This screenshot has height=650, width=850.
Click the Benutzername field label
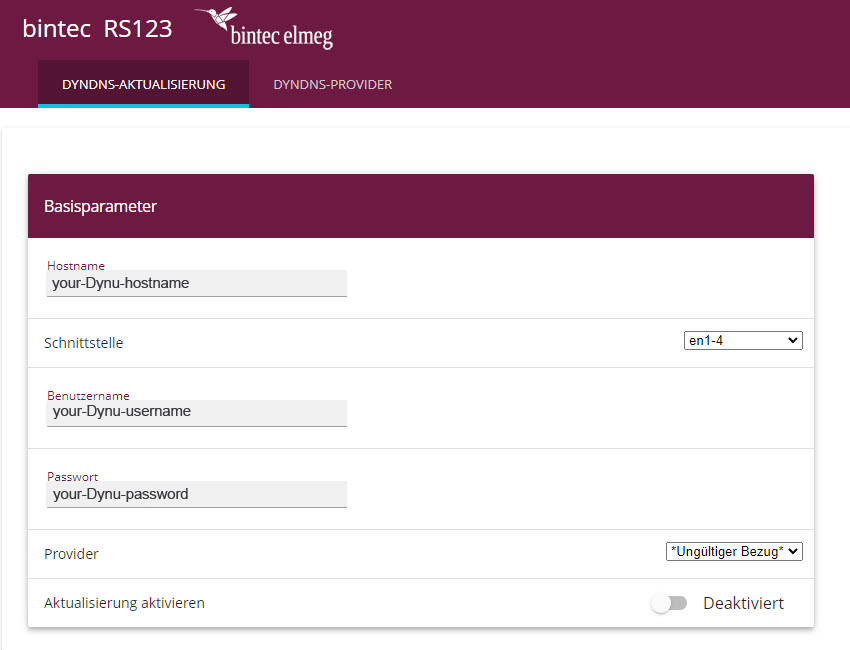pos(88,396)
